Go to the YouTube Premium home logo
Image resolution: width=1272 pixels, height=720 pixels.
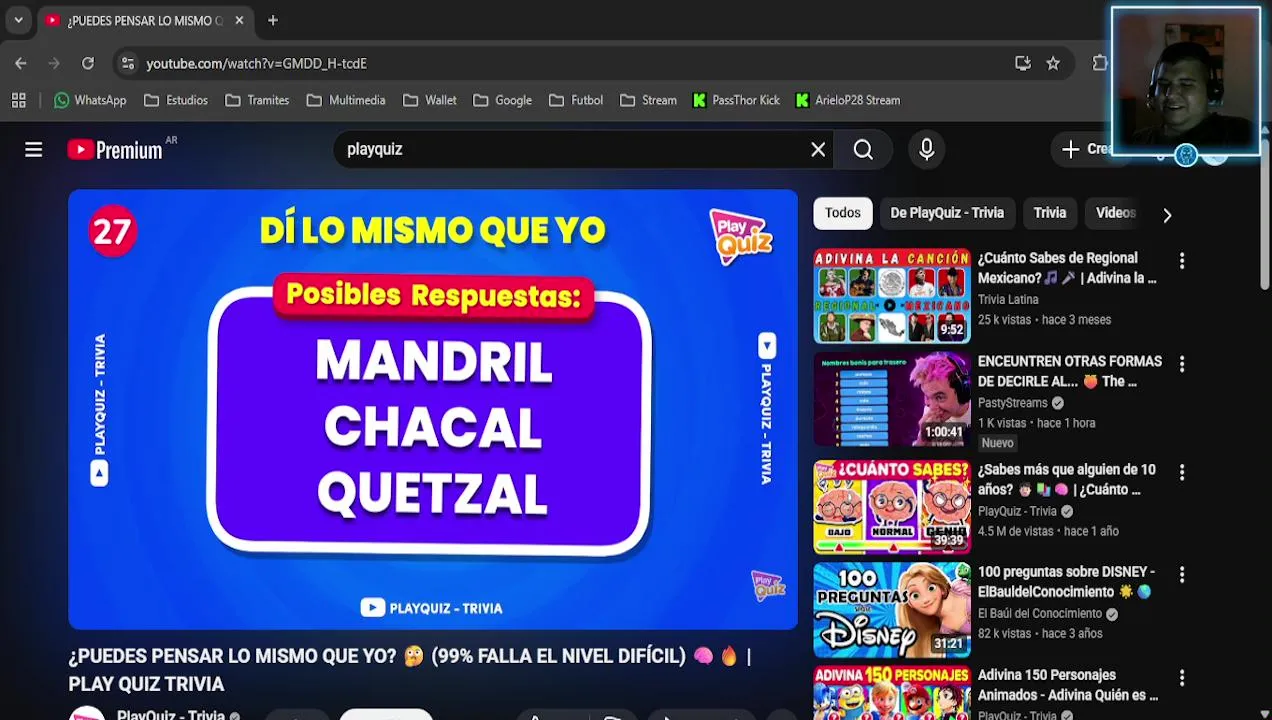(x=115, y=150)
